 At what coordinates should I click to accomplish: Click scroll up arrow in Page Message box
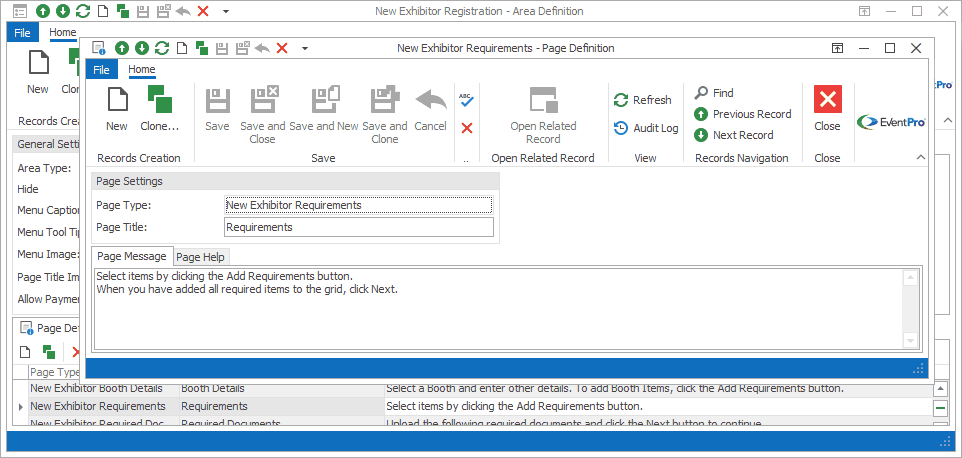click(x=910, y=279)
